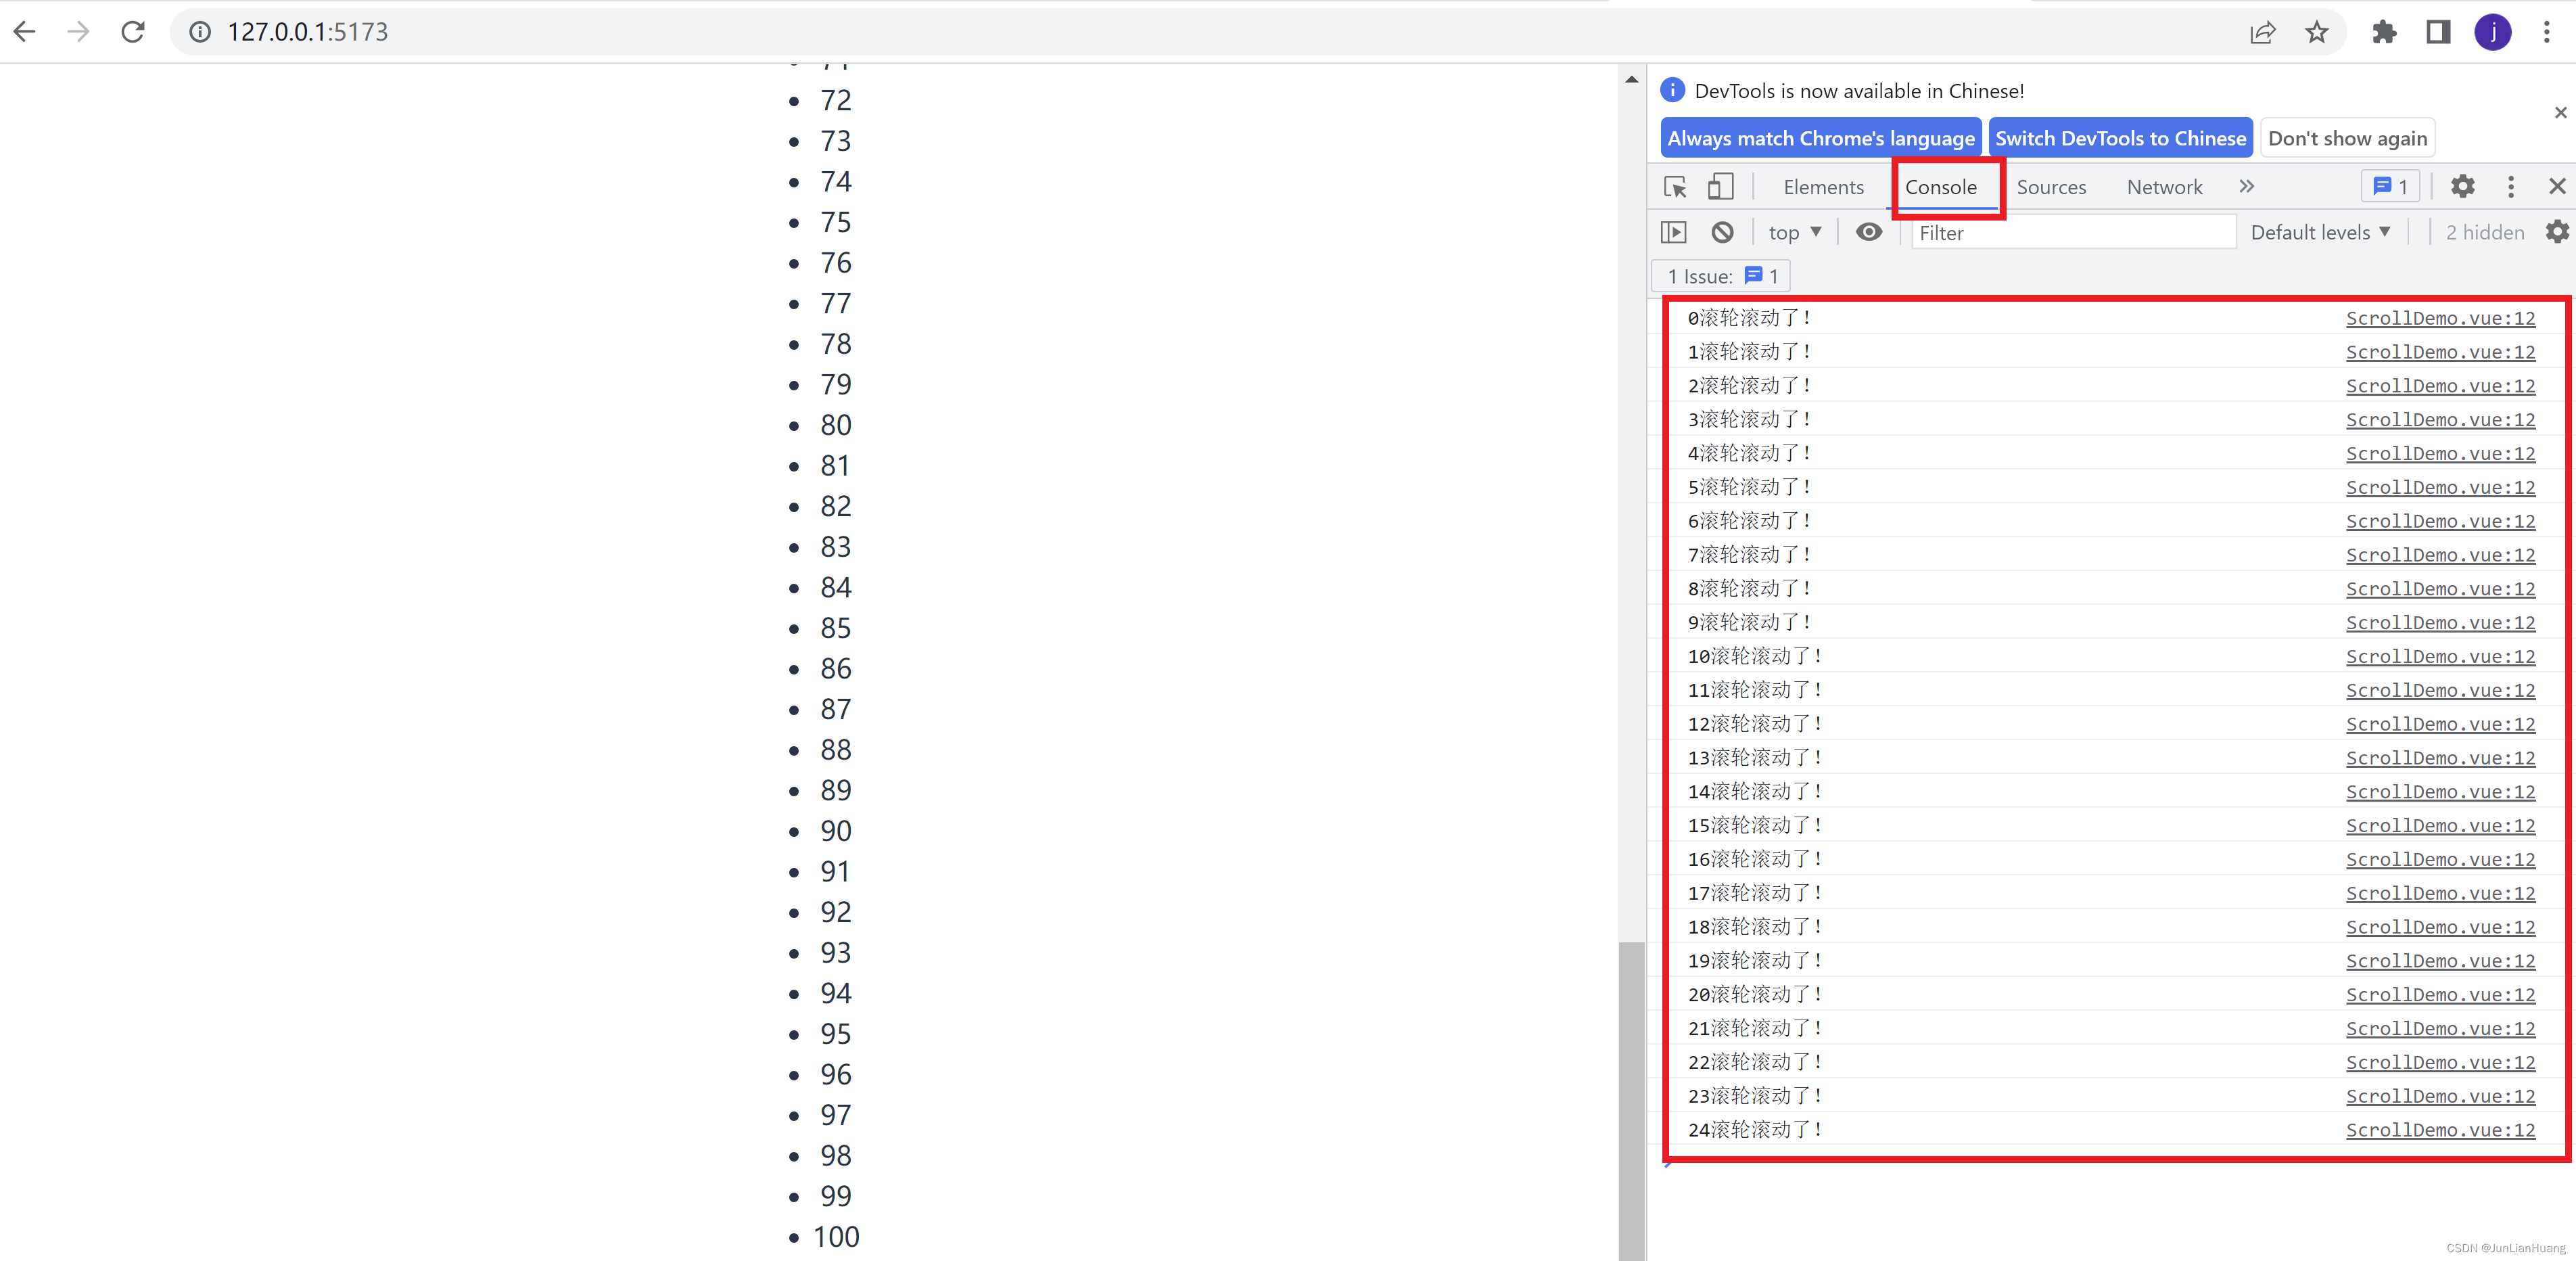Open the extensions puzzle icon
Viewport: 2576px width, 1261px height.
2384,32
